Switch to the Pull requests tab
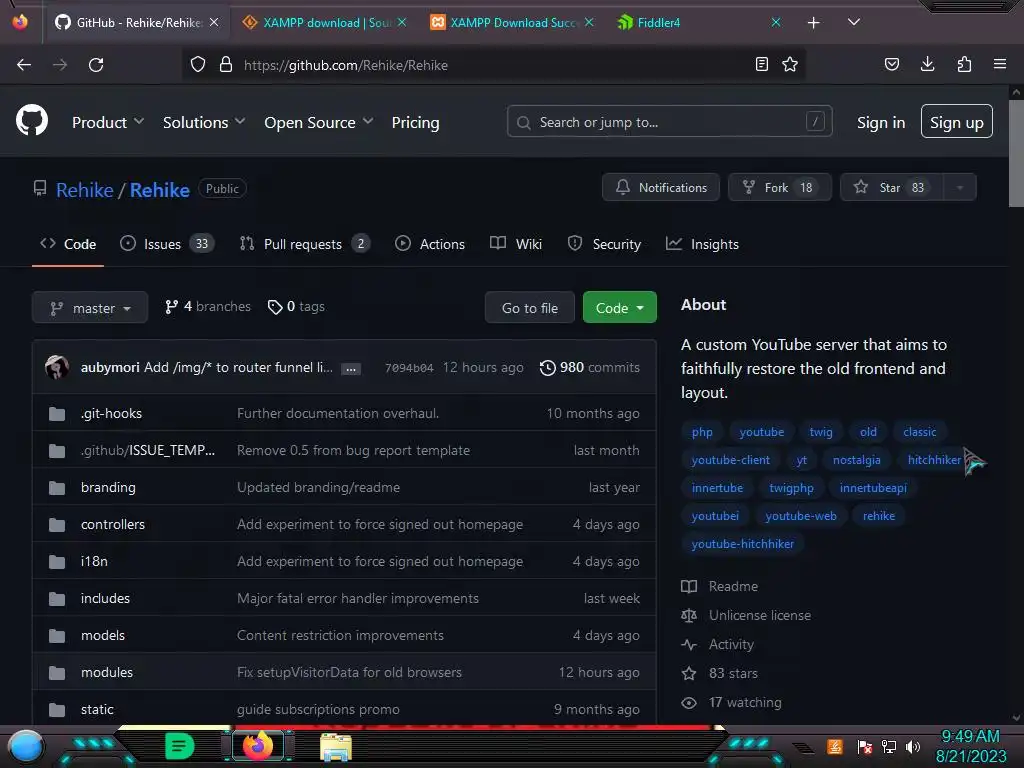The width and height of the screenshot is (1024, 768). tap(304, 244)
